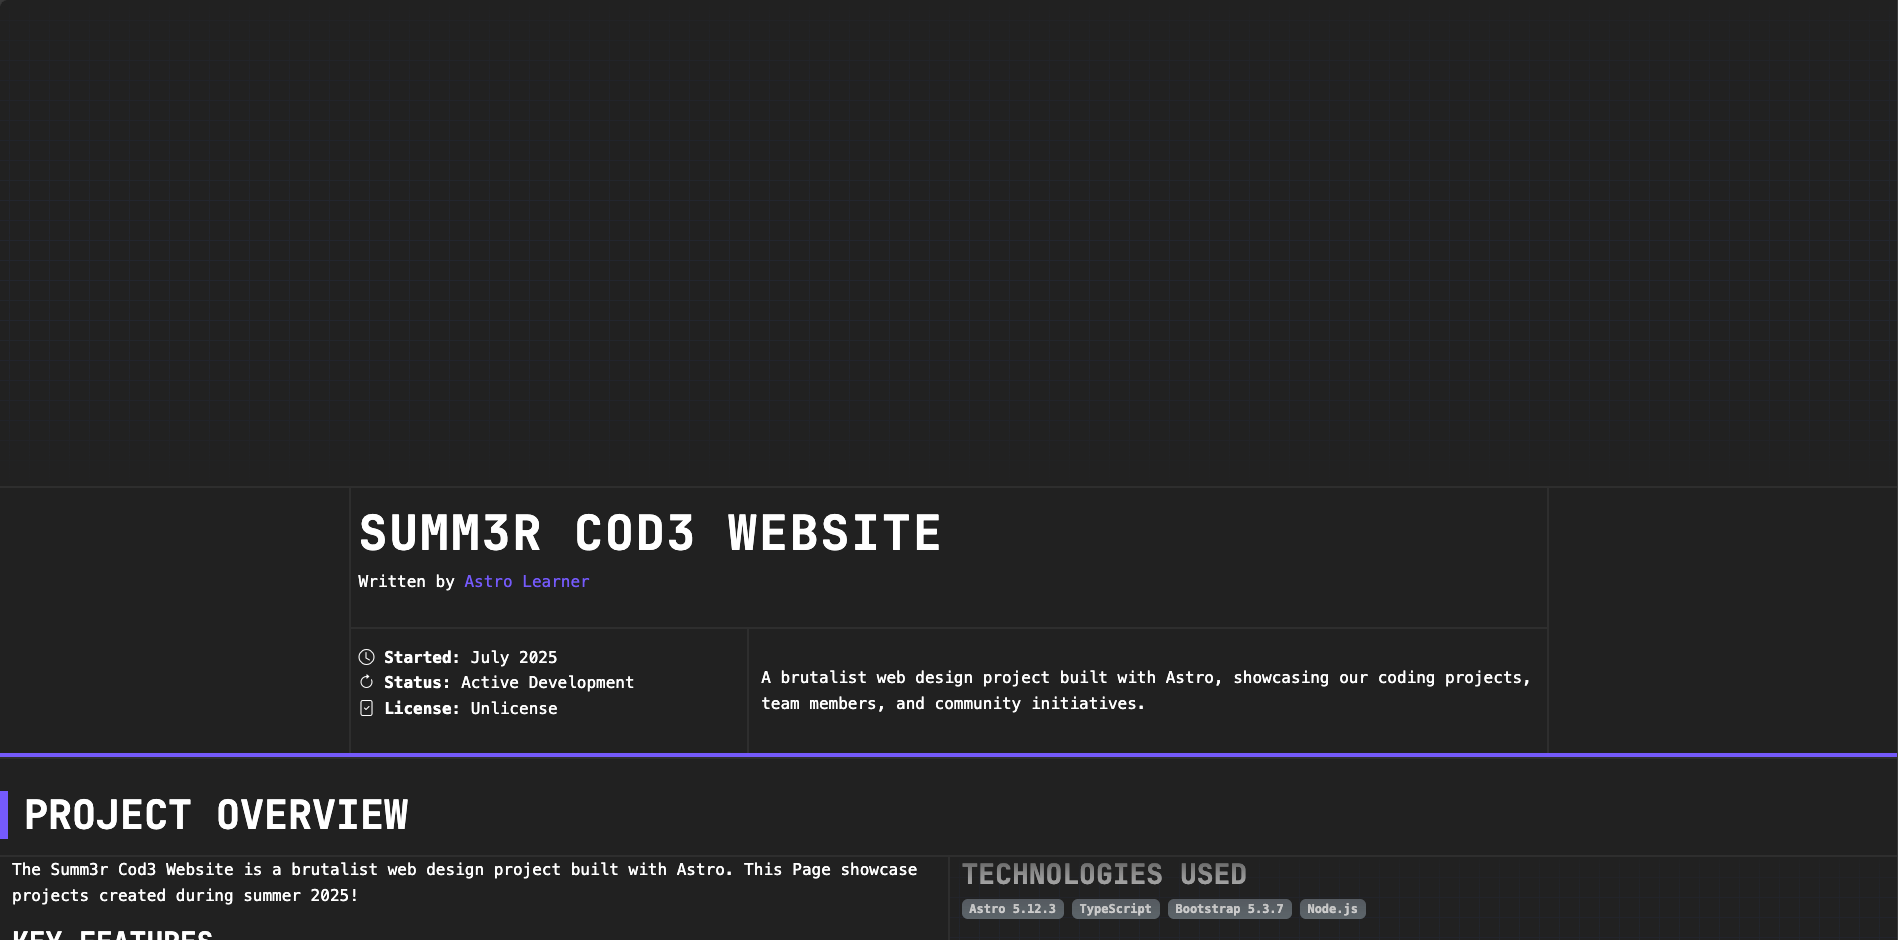This screenshot has height=940, width=1898.
Task: Click the clock icon beside Started date
Action: click(x=366, y=657)
